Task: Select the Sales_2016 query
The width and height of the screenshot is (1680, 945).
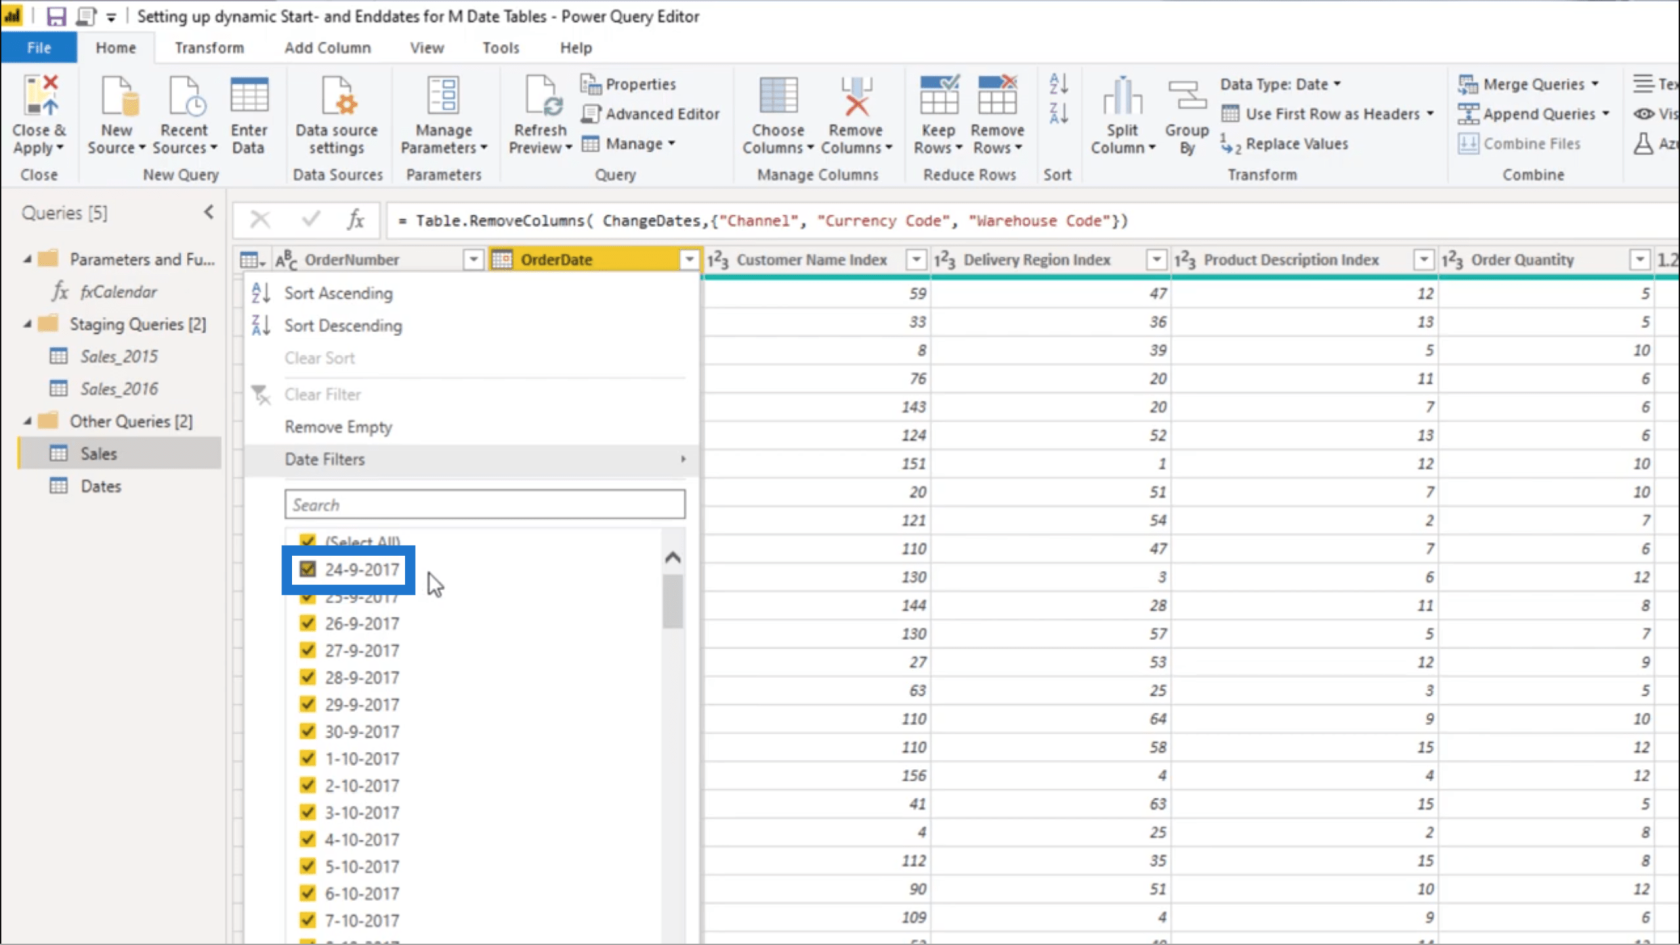Action: tap(119, 389)
